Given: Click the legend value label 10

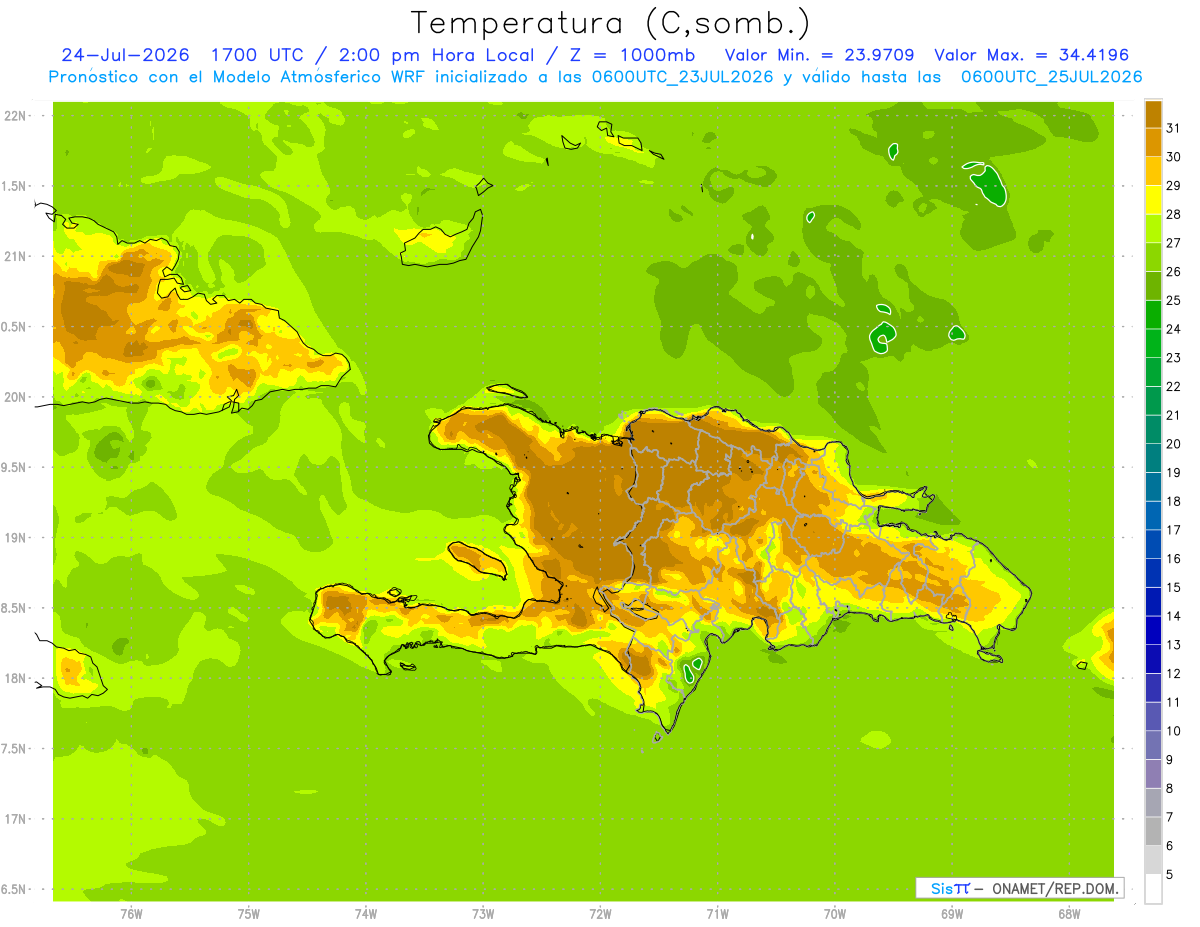Looking at the screenshot, I should pos(1174,731).
